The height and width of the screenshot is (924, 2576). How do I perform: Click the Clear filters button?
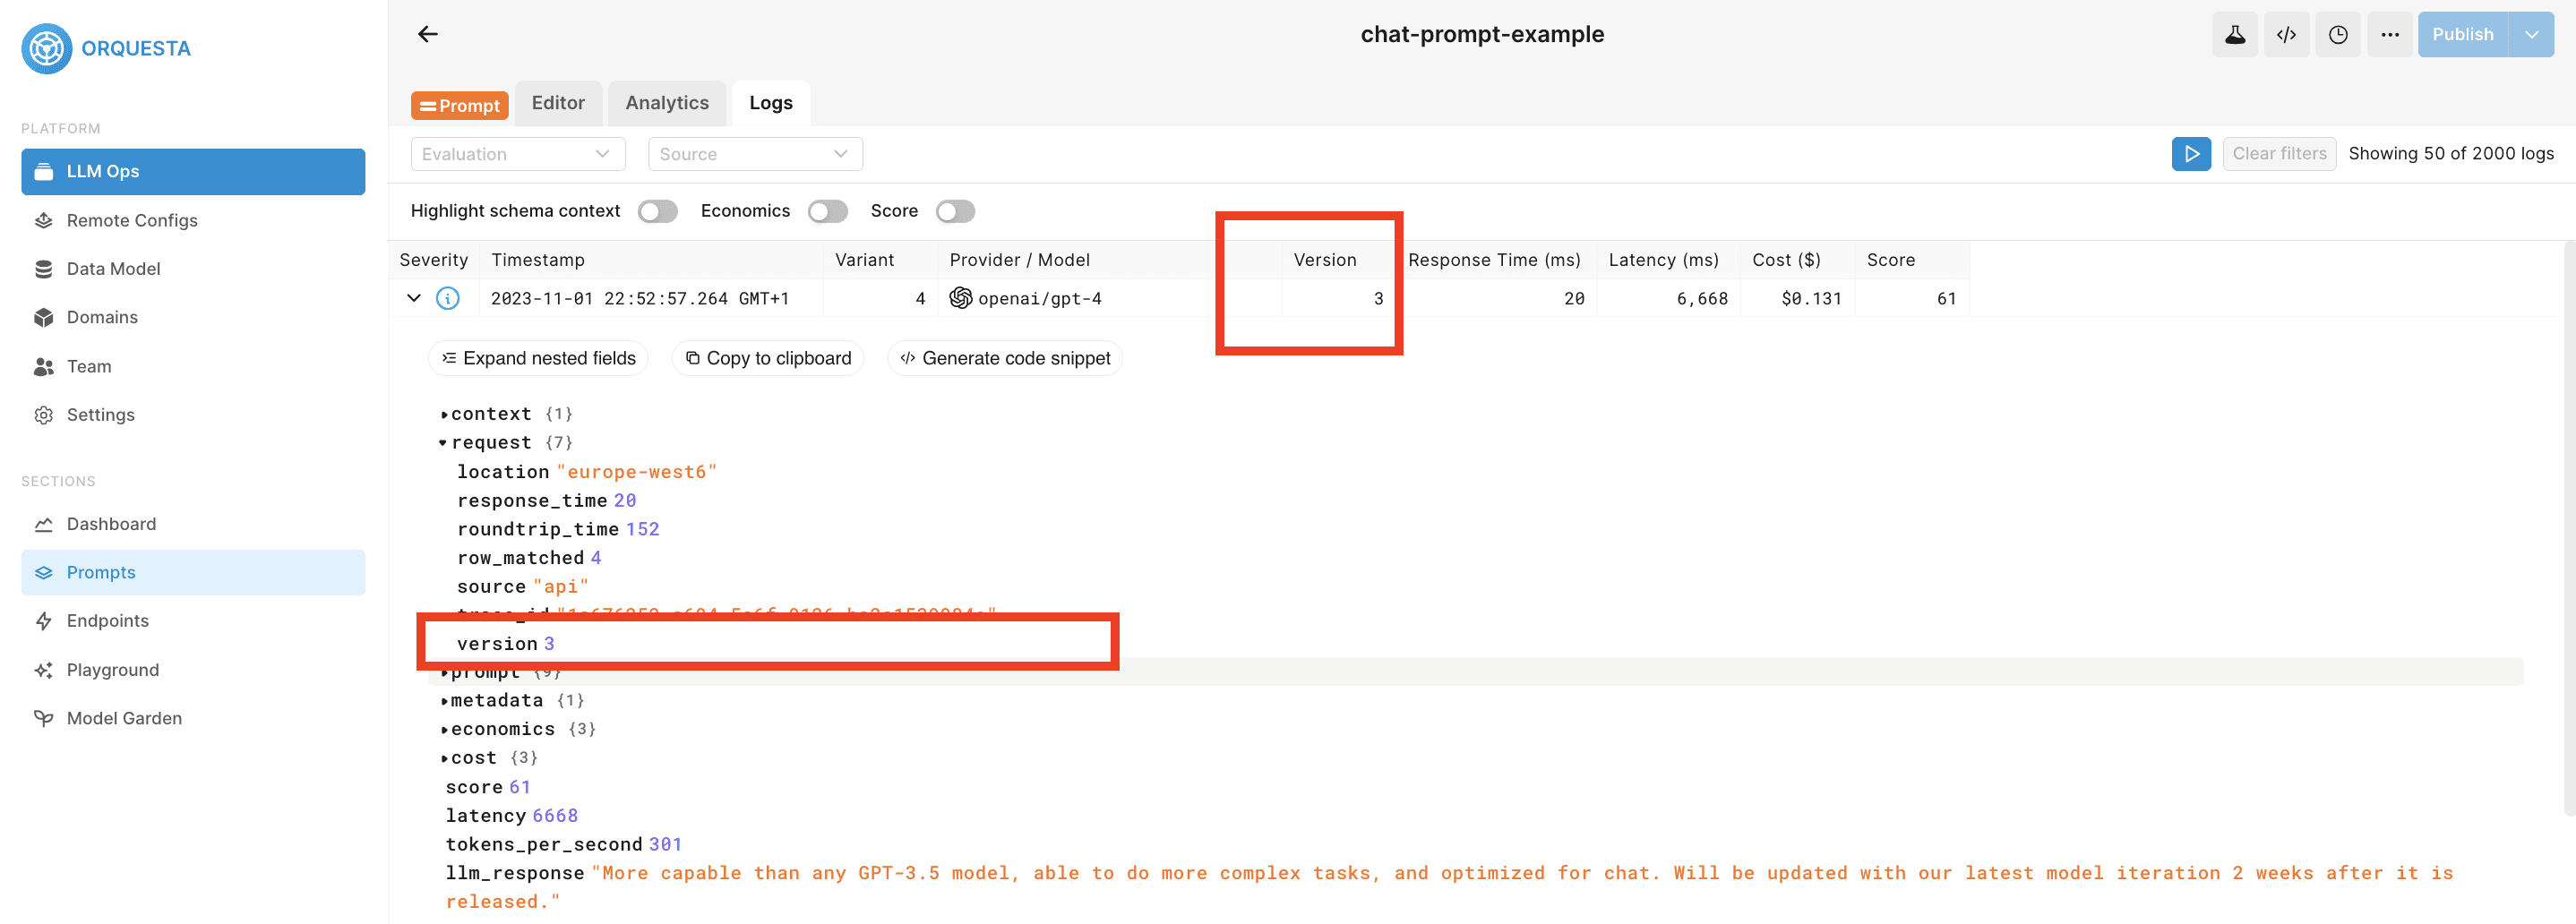(x=2279, y=153)
